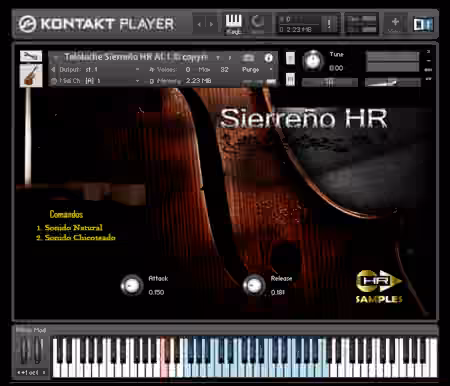Open instrument edit mode with wrench icon

pos(31,56)
